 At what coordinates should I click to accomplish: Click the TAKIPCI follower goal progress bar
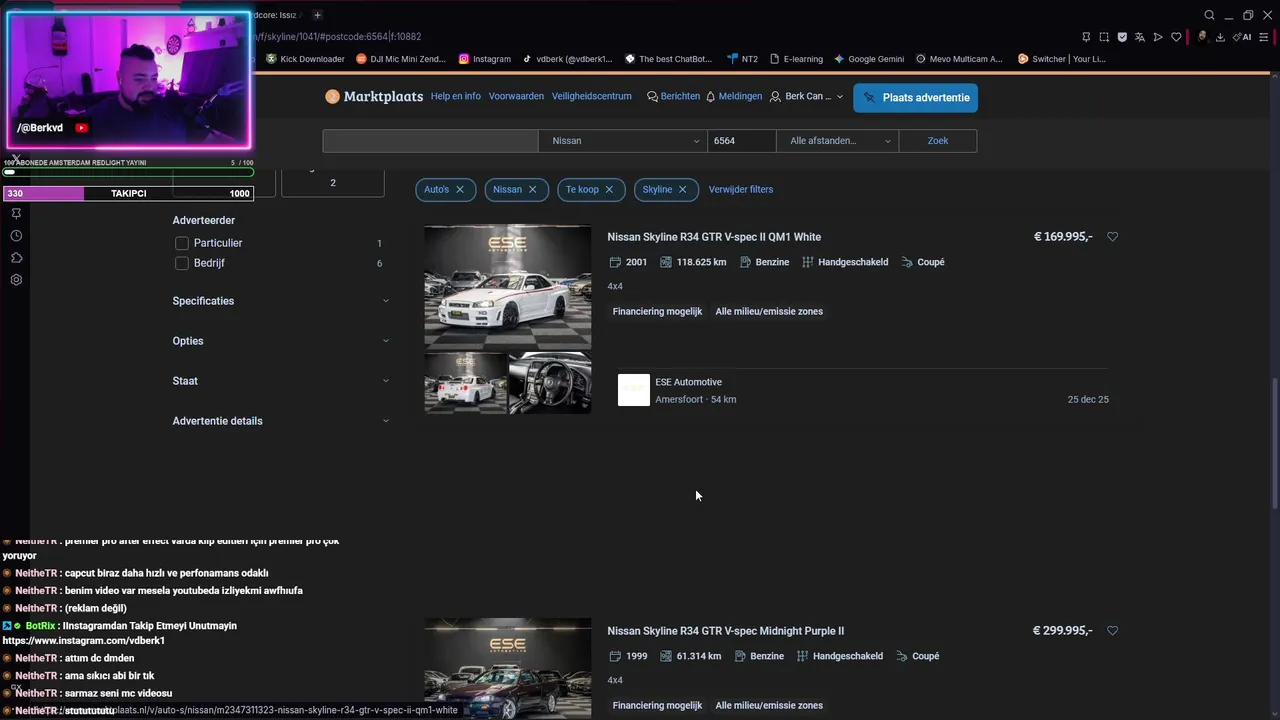tap(128, 194)
